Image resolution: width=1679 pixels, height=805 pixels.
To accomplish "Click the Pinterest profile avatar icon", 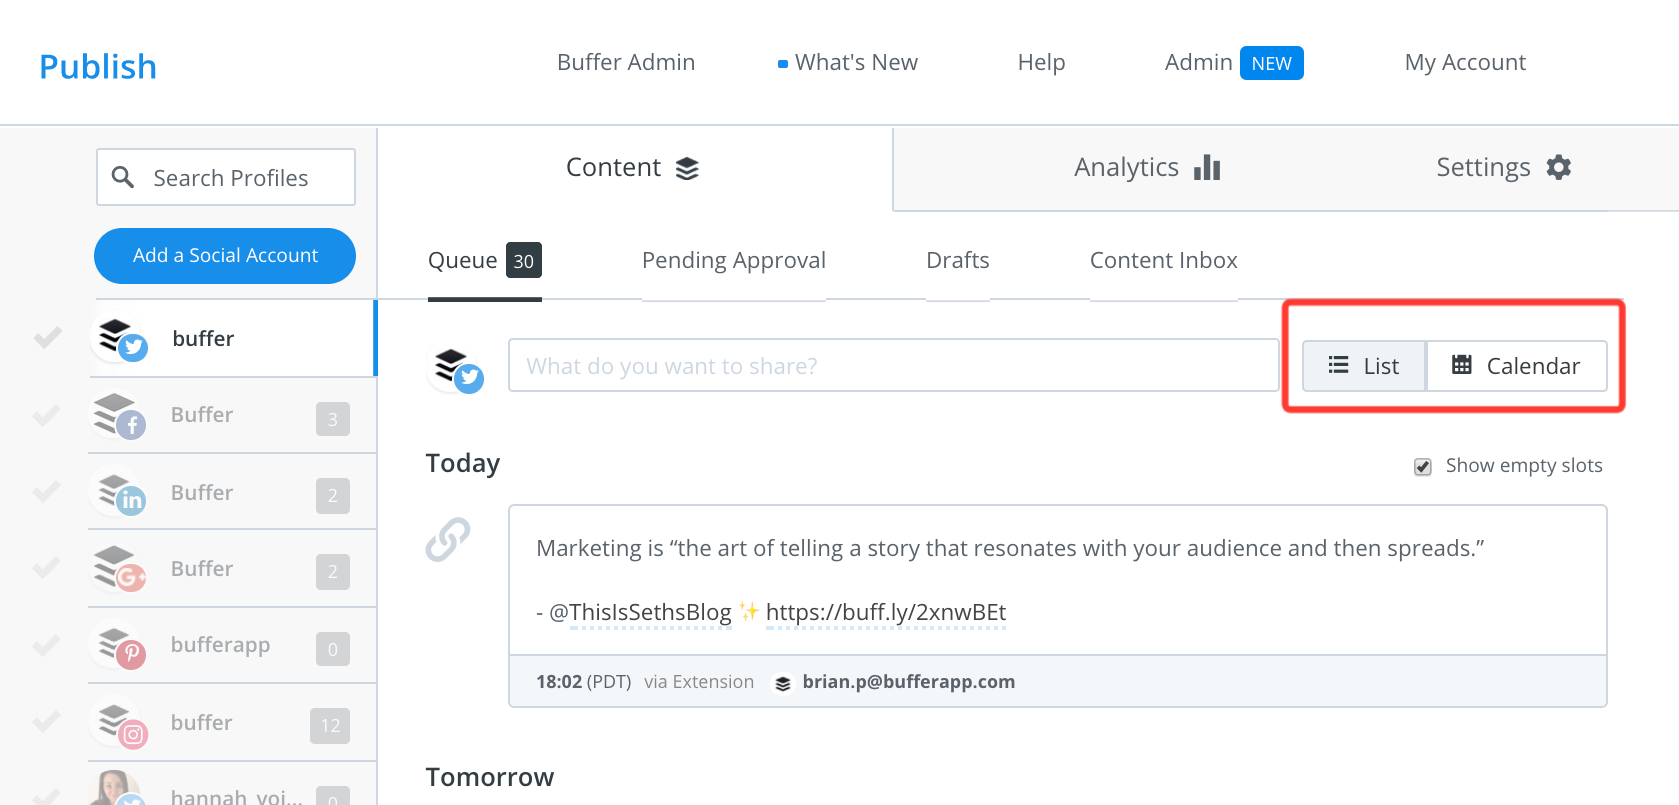I will point(119,645).
